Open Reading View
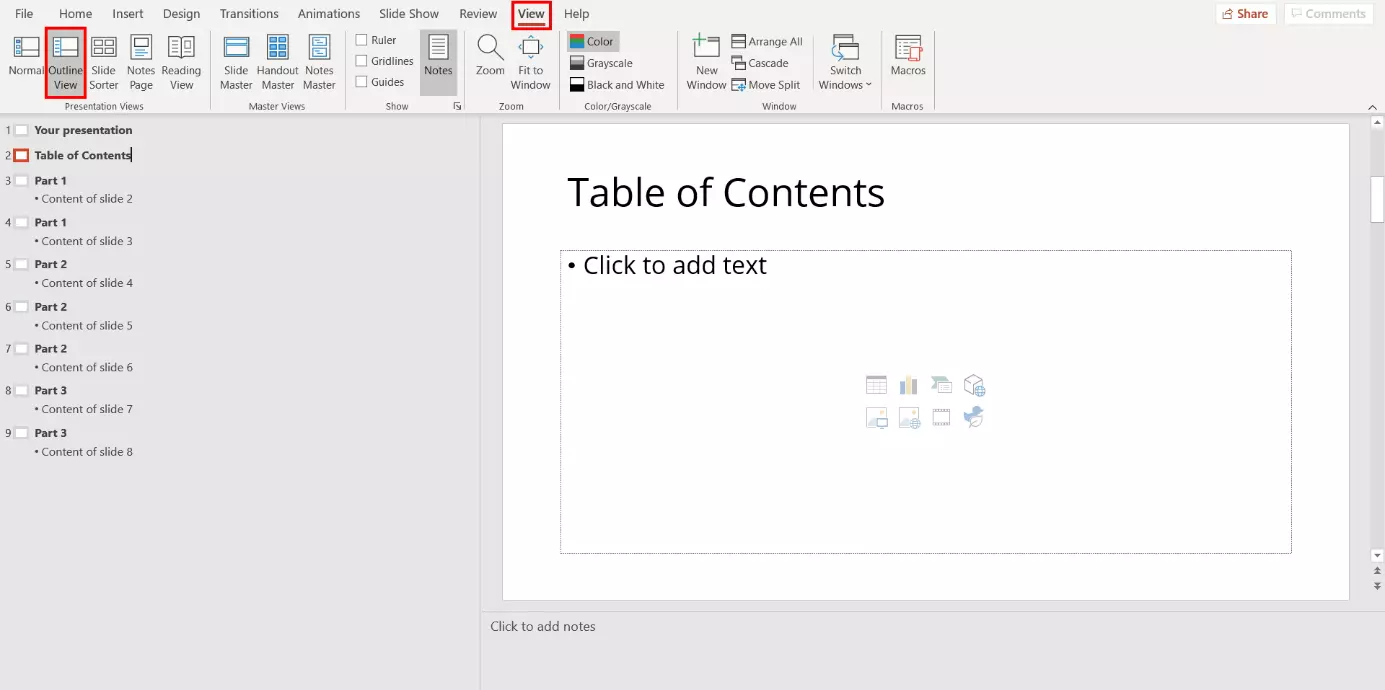 pos(181,62)
